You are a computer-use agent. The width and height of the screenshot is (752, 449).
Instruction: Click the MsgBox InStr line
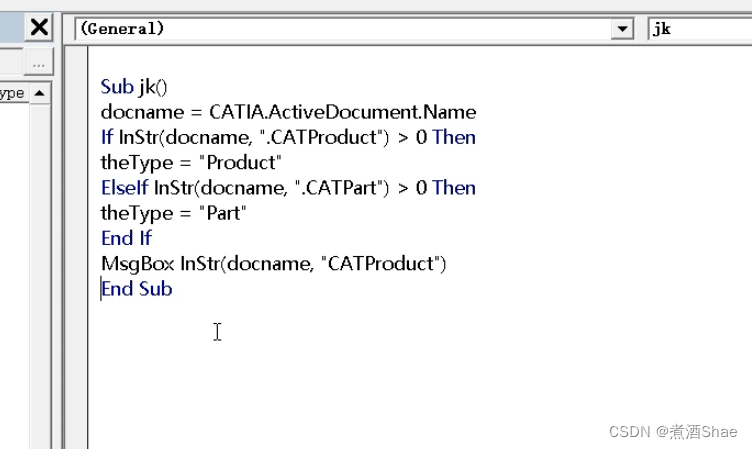click(273, 263)
